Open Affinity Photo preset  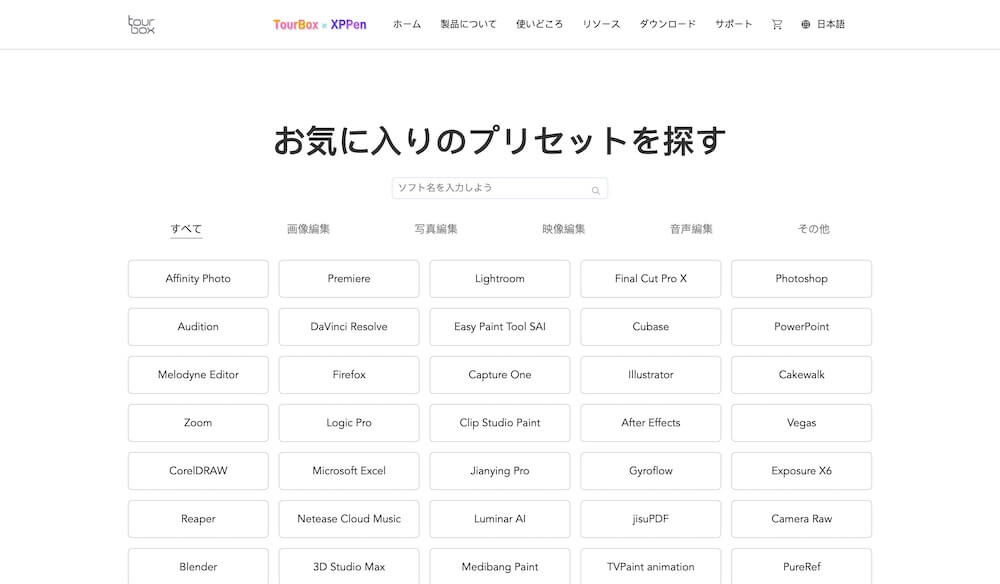[x=198, y=279]
